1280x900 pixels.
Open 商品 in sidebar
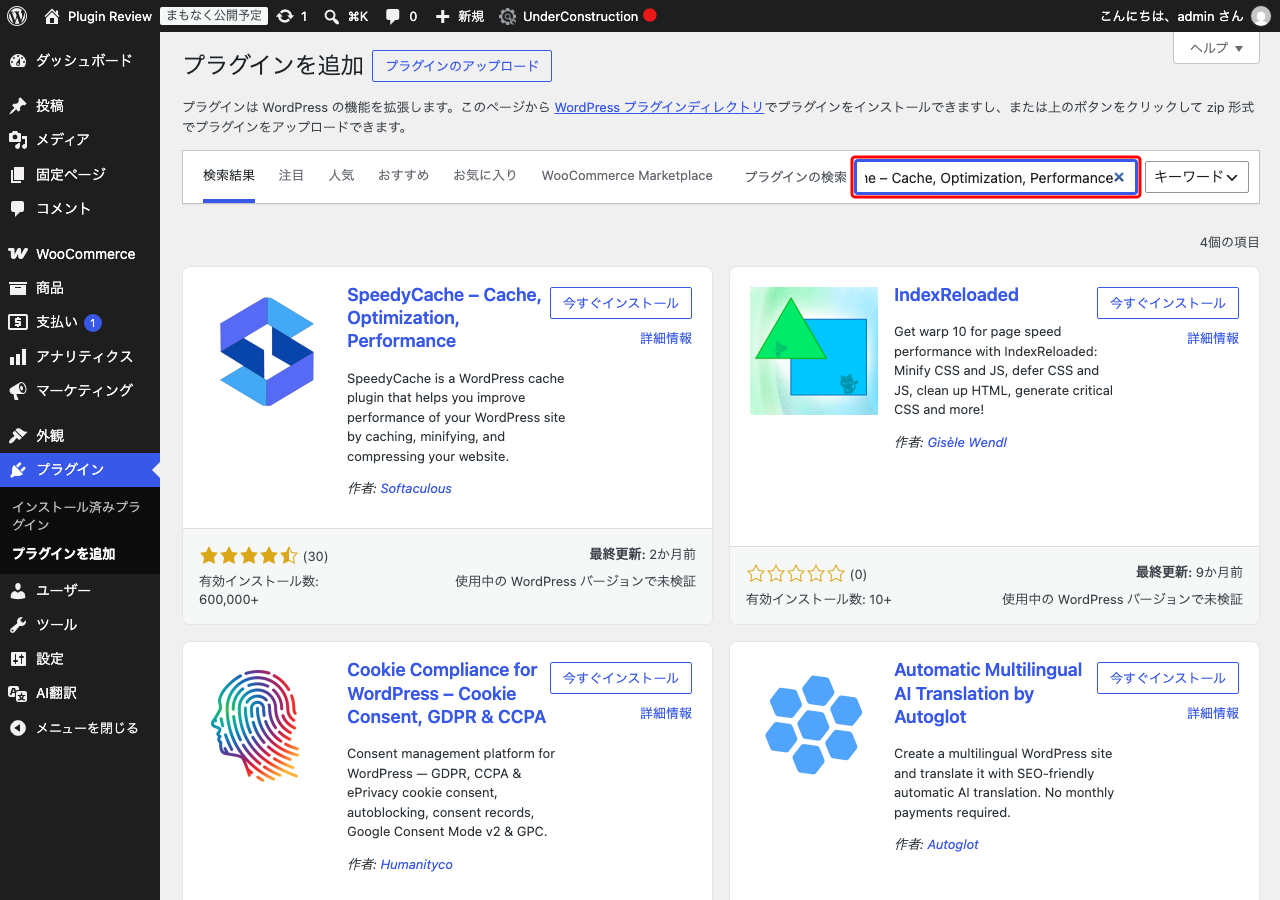point(80,288)
